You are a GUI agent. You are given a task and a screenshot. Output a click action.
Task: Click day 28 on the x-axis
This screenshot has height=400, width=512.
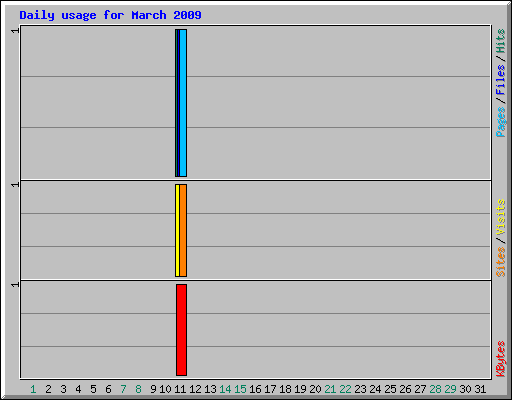(x=435, y=389)
